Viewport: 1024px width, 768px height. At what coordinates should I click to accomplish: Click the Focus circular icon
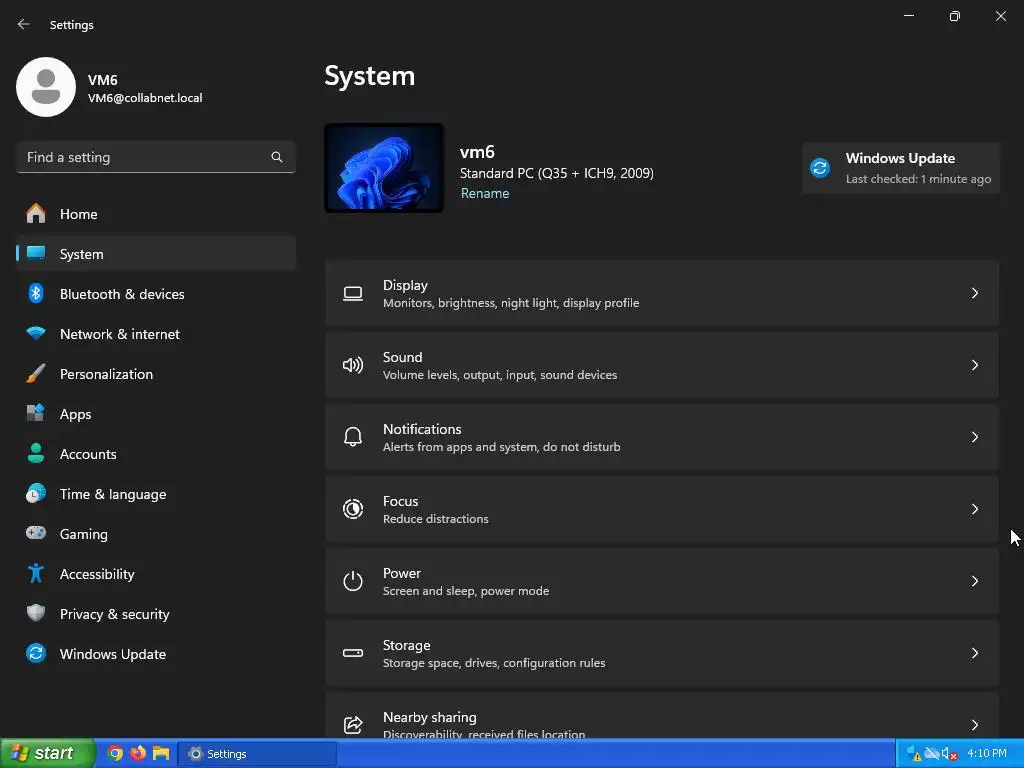pos(353,509)
